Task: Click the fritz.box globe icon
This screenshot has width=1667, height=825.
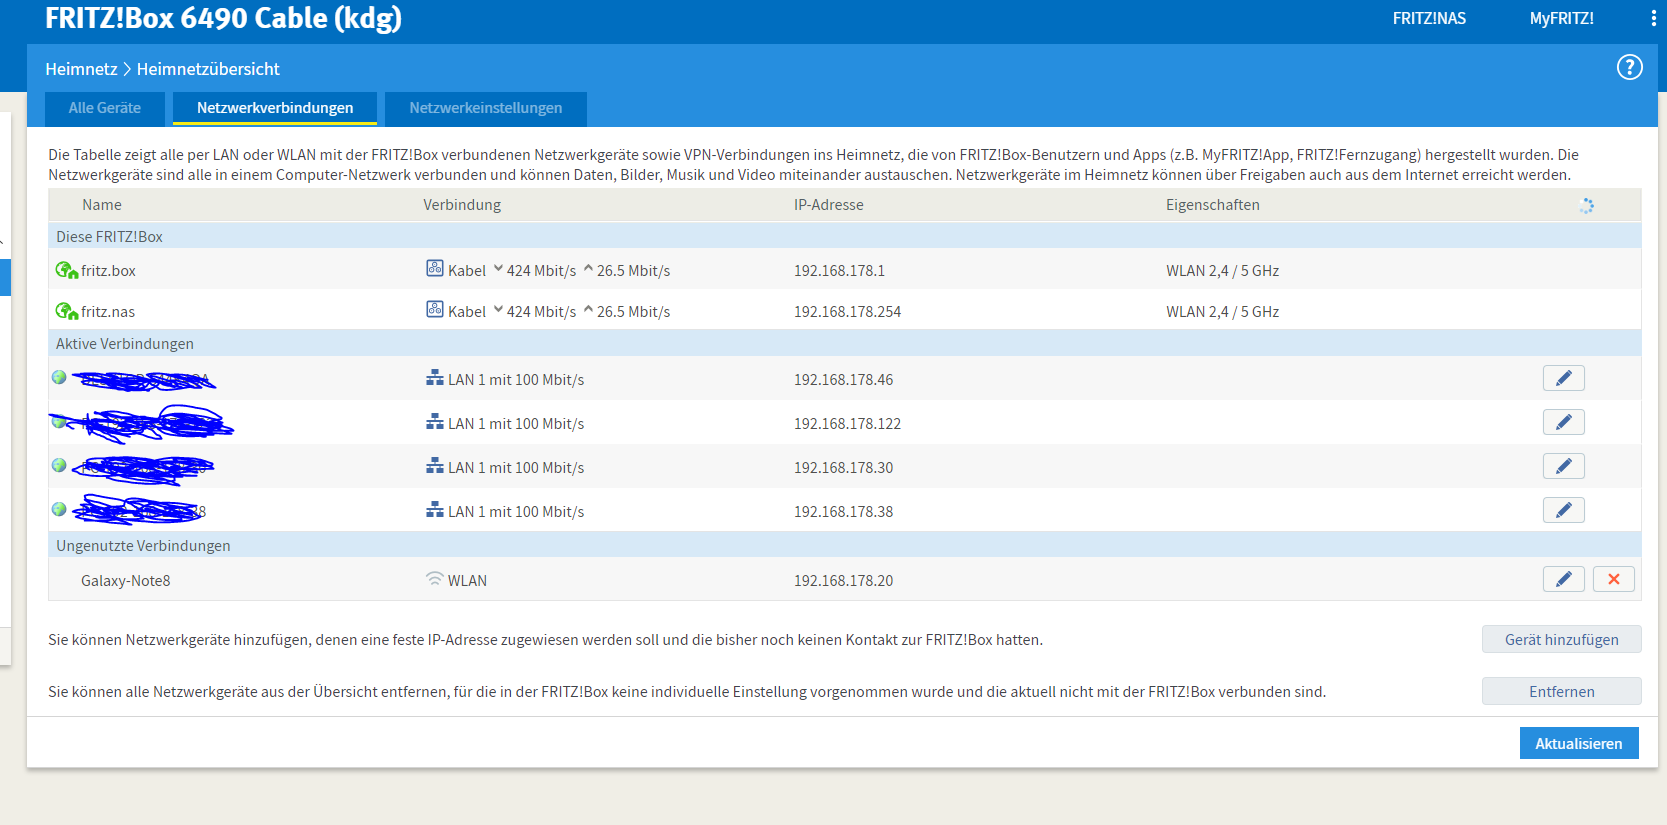Action: 66,270
